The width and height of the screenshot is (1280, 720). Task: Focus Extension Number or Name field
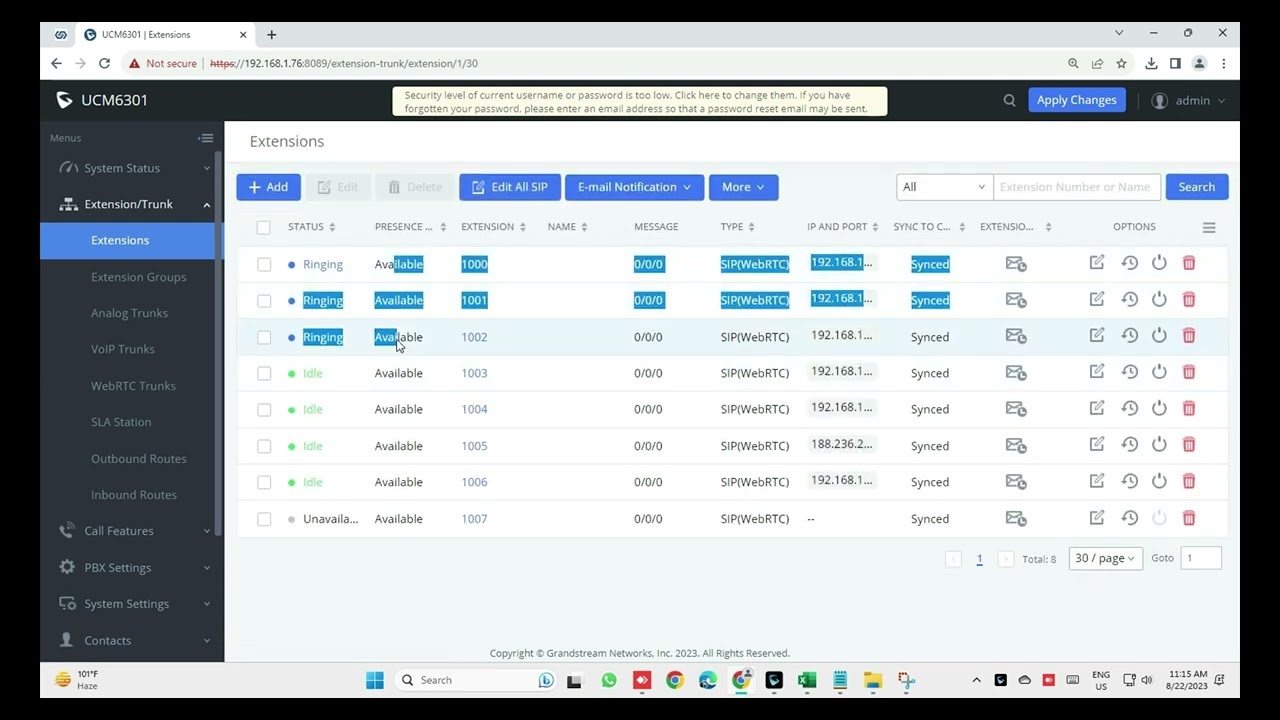point(1077,187)
